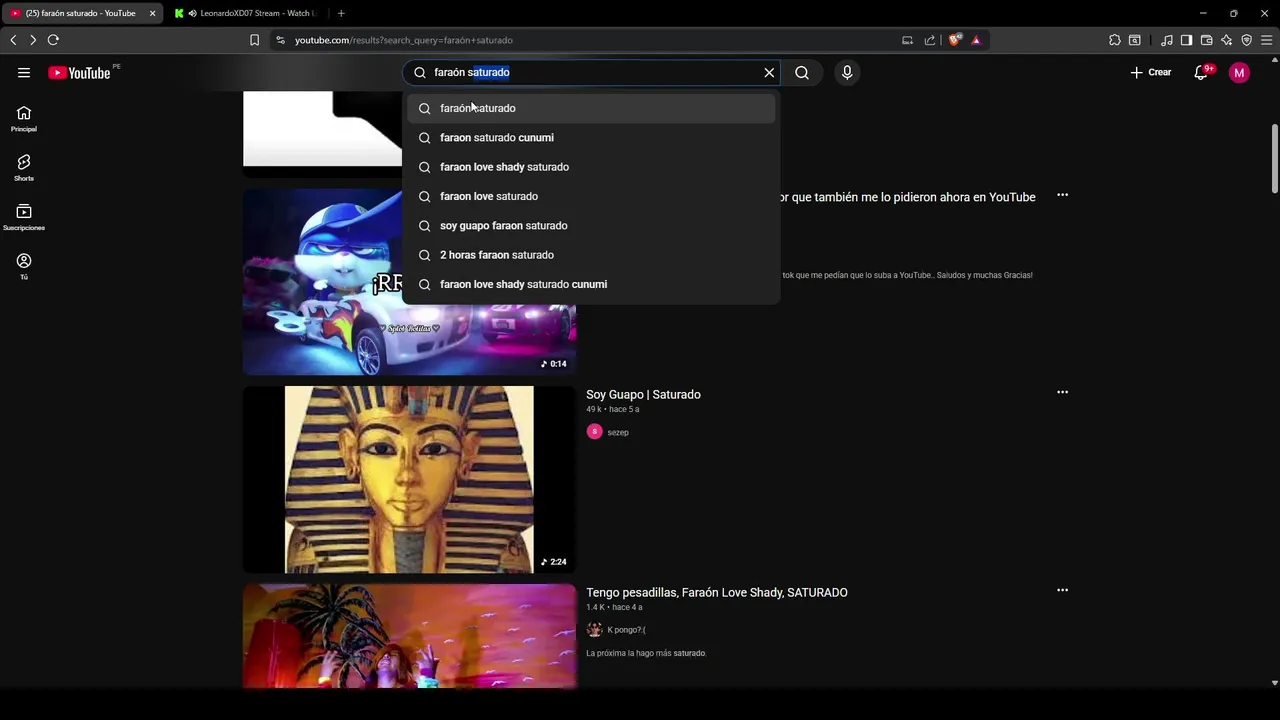Open the browser main menu
Viewport: 1280px width, 720px height.
pyautogui.click(x=1266, y=40)
